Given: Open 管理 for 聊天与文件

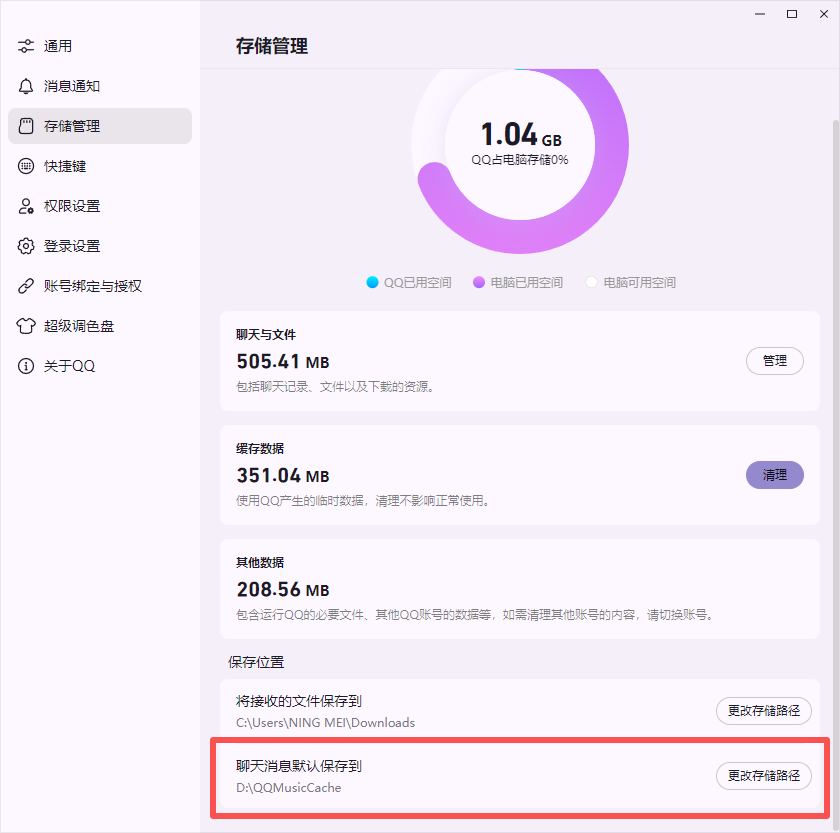Looking at the screenshot, I should click(x=775, y=361).
